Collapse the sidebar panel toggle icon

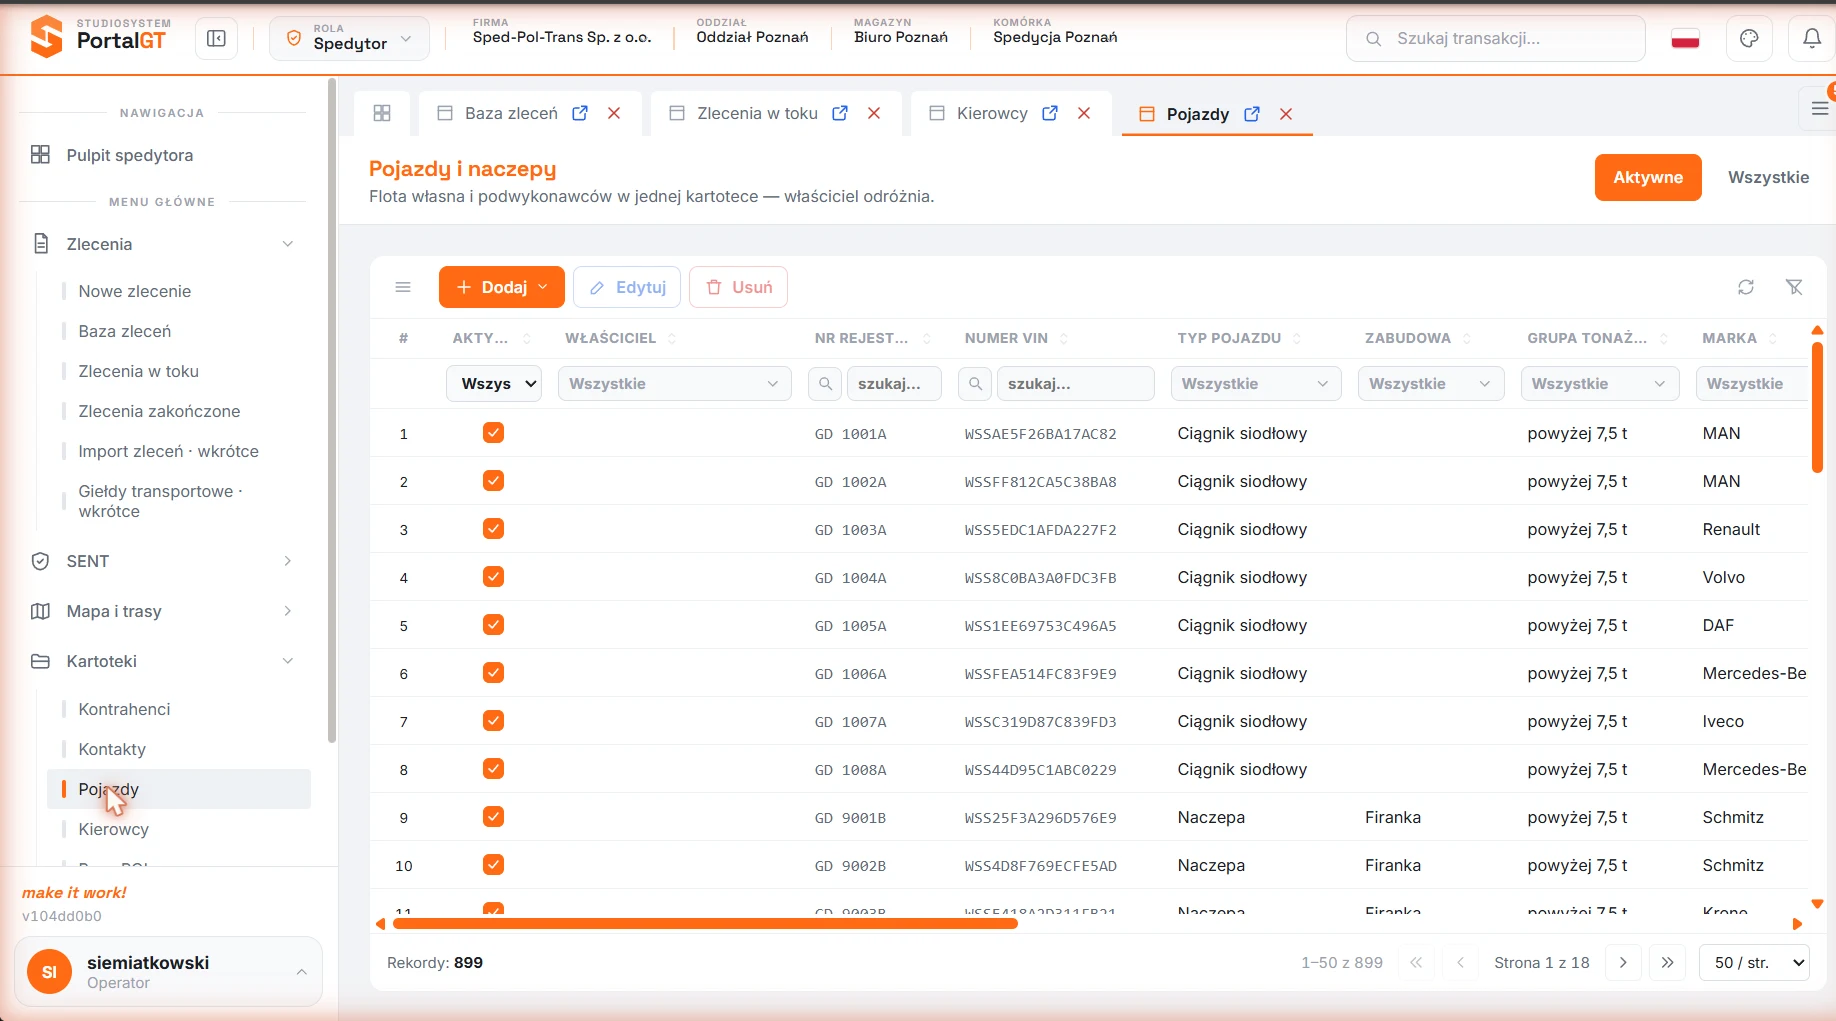pos(216,39)
